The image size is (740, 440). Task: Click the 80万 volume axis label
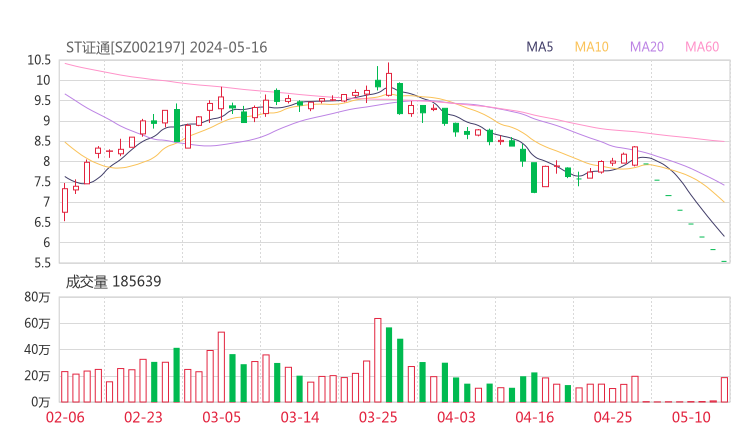38,297
